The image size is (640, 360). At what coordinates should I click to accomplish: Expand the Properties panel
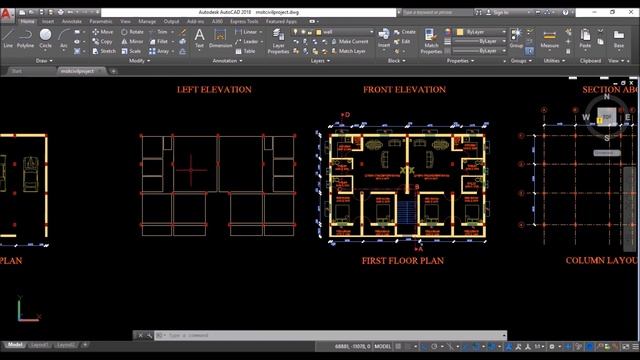[x=460, y=61]
